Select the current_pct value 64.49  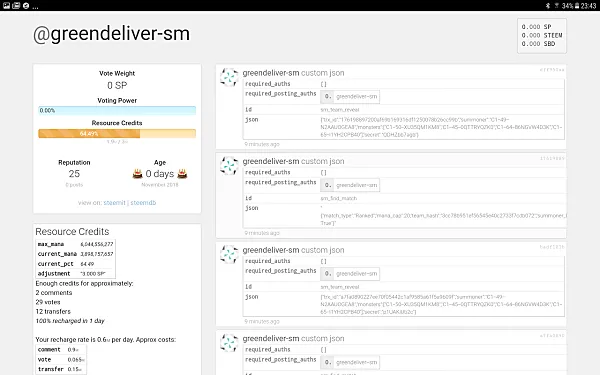pos(87,264)
